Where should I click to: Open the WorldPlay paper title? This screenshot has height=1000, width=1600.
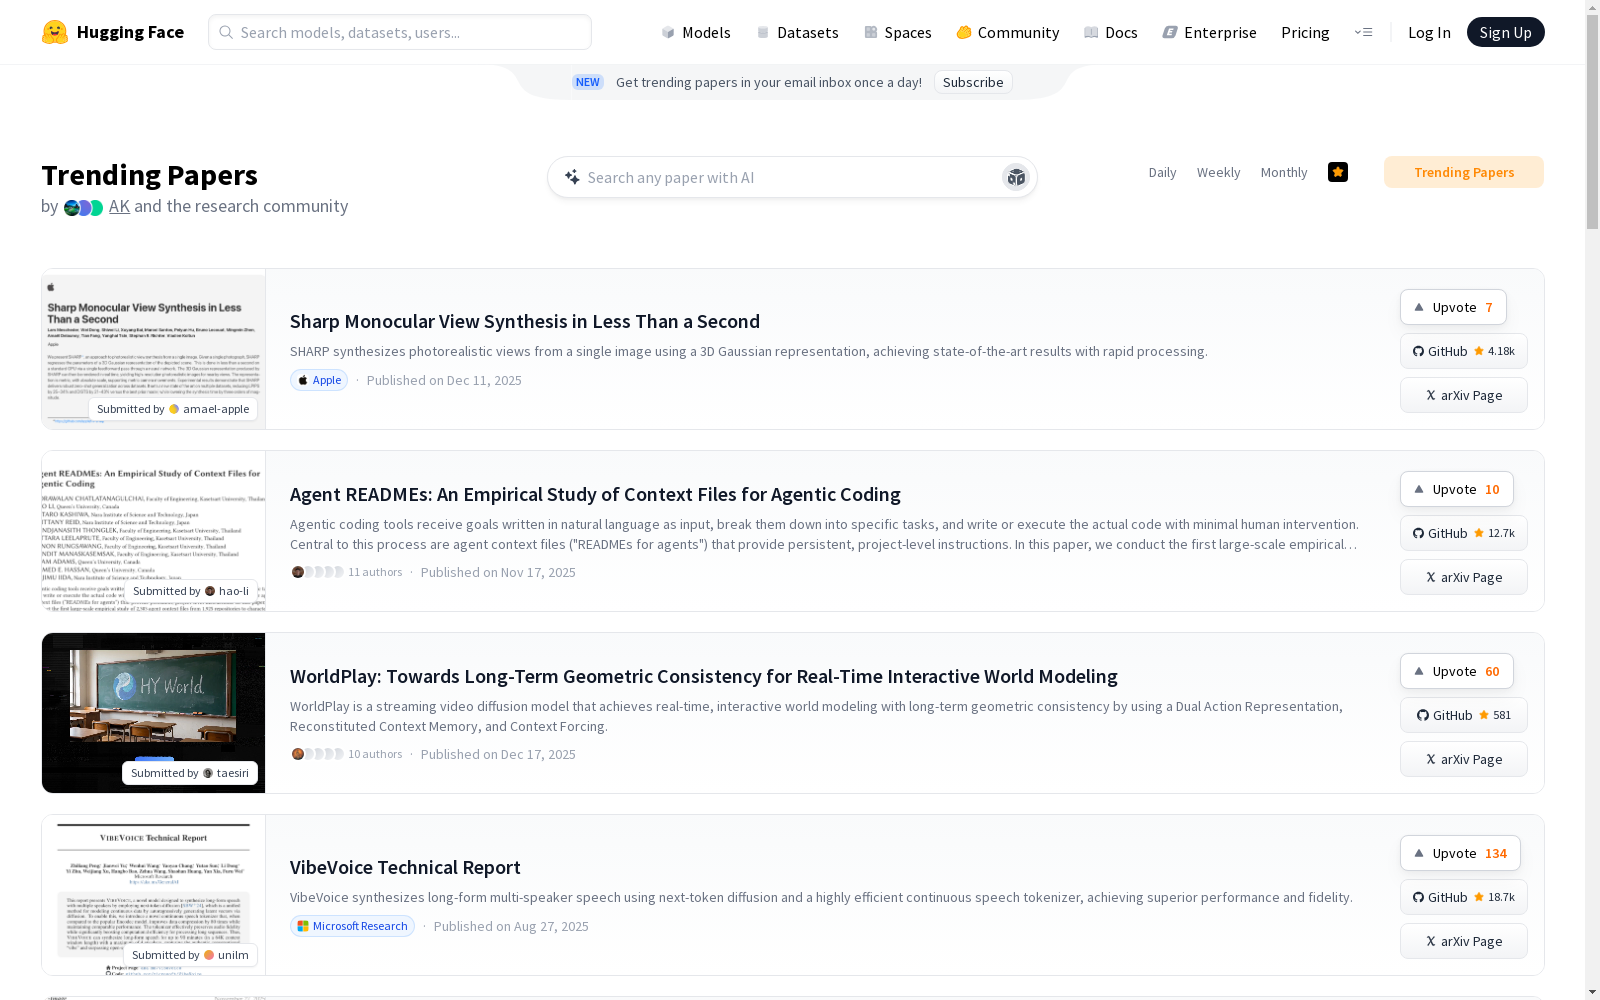point(704,676)
